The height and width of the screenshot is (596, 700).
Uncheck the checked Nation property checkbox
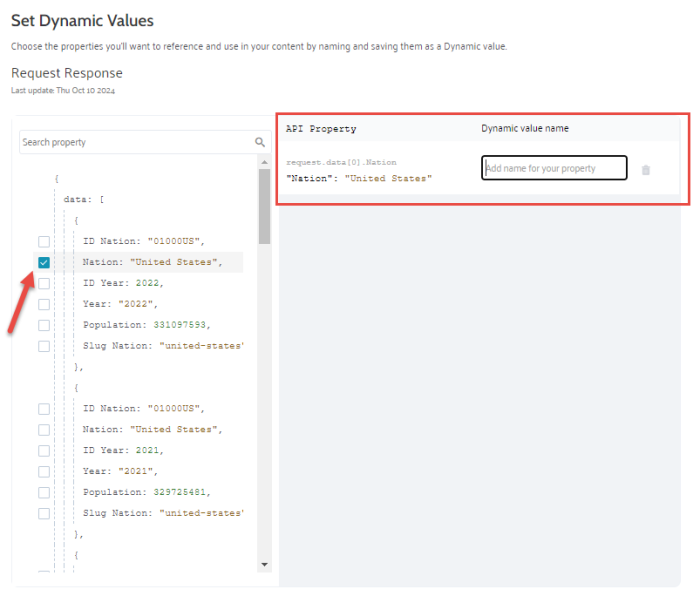tap(44, 263)
